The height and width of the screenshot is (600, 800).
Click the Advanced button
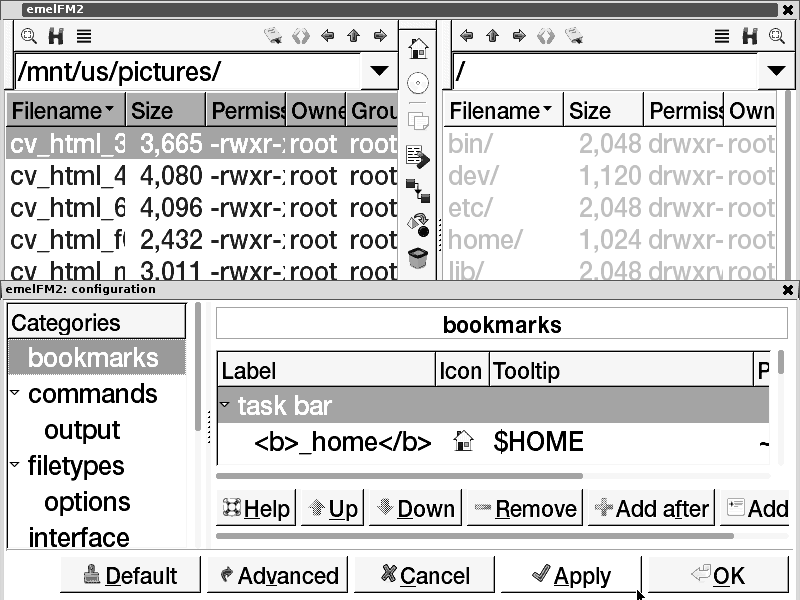click(278, 575)
